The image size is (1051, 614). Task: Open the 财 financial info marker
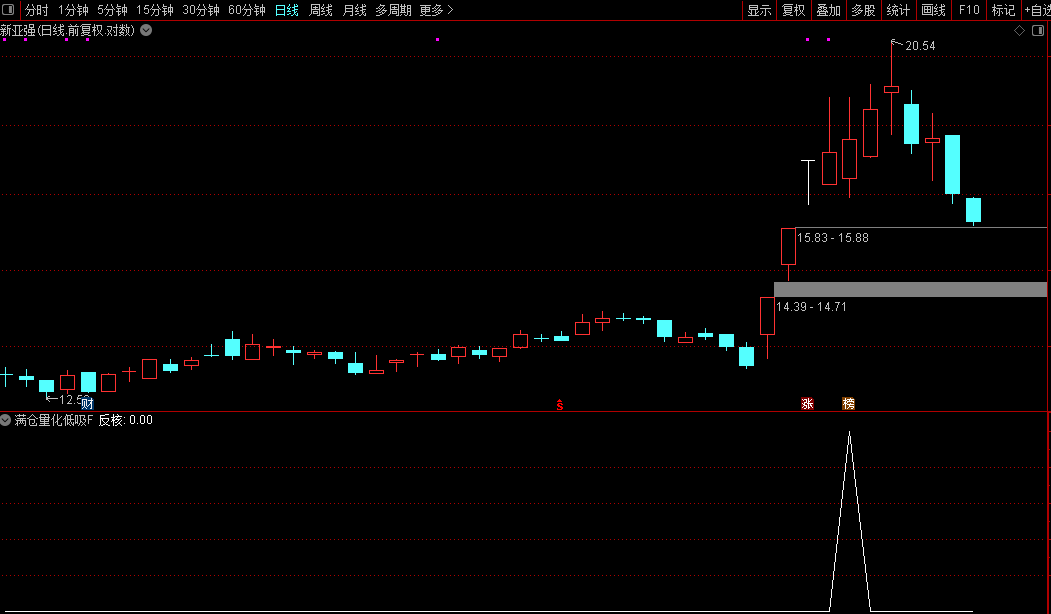87,404
